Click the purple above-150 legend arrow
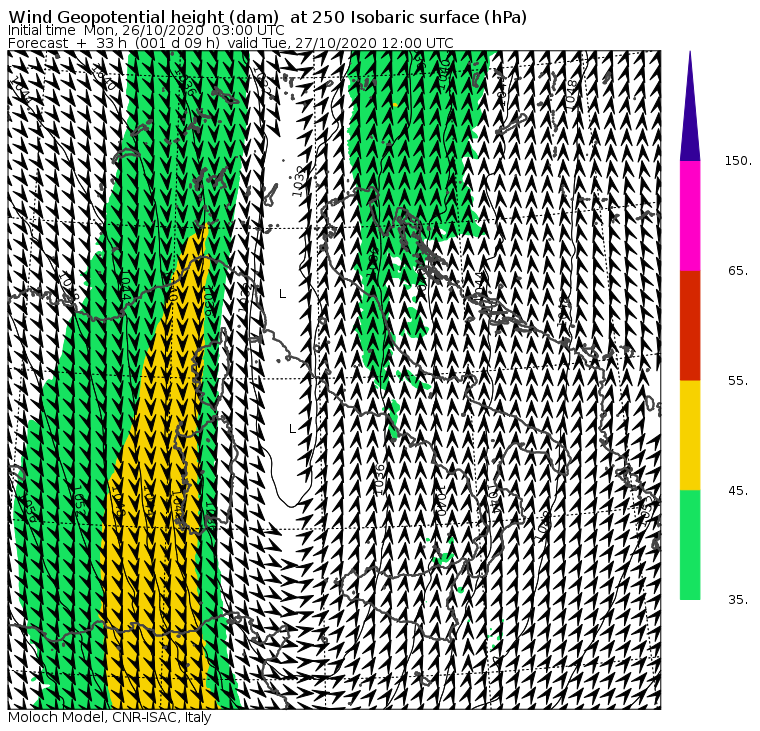The height and width of the screenshot is (731, 760). (x=690, y=106)
